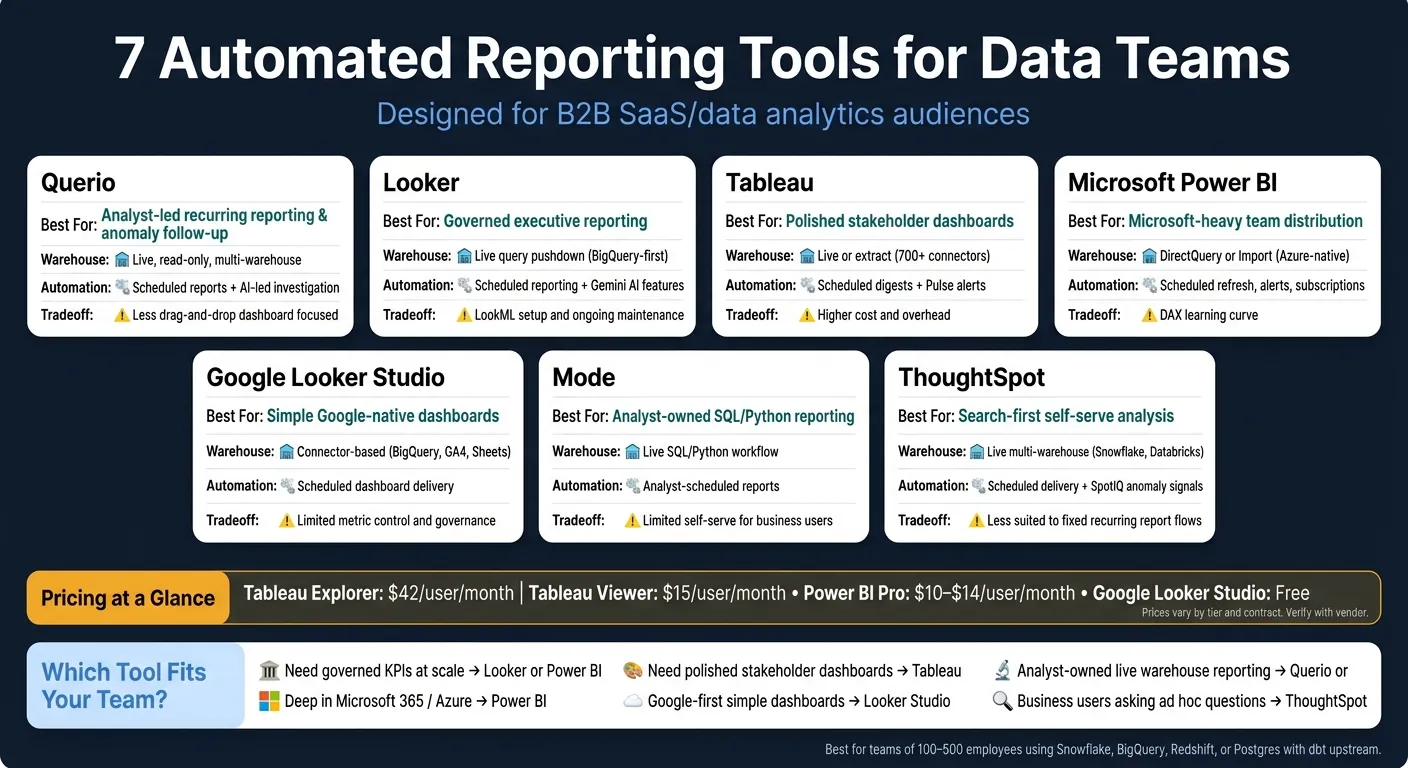
Task: Select "Analyst-owned SQL/Python reporting" text
Action: pos(733,416)
